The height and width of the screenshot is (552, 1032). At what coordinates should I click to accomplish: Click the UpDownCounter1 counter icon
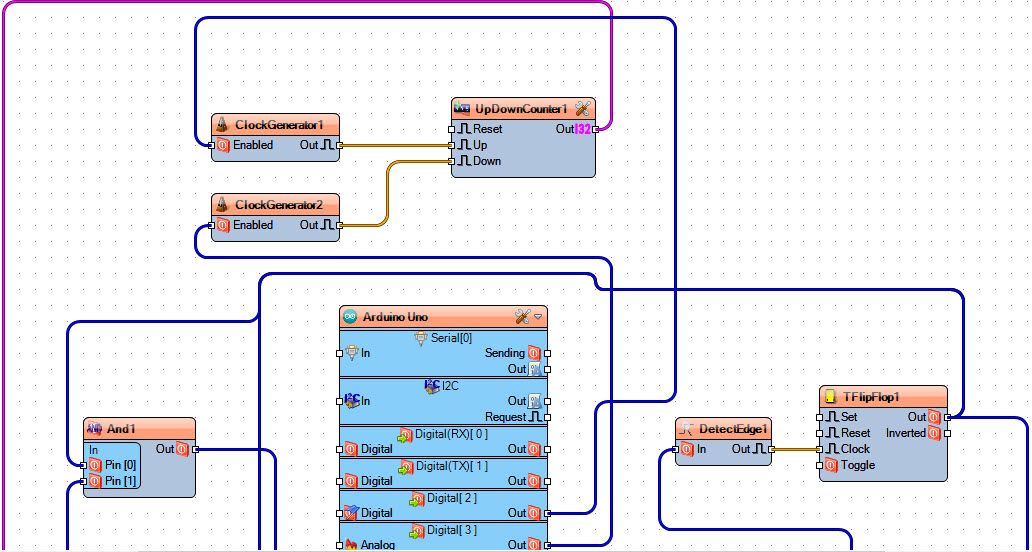click(463, 108)
